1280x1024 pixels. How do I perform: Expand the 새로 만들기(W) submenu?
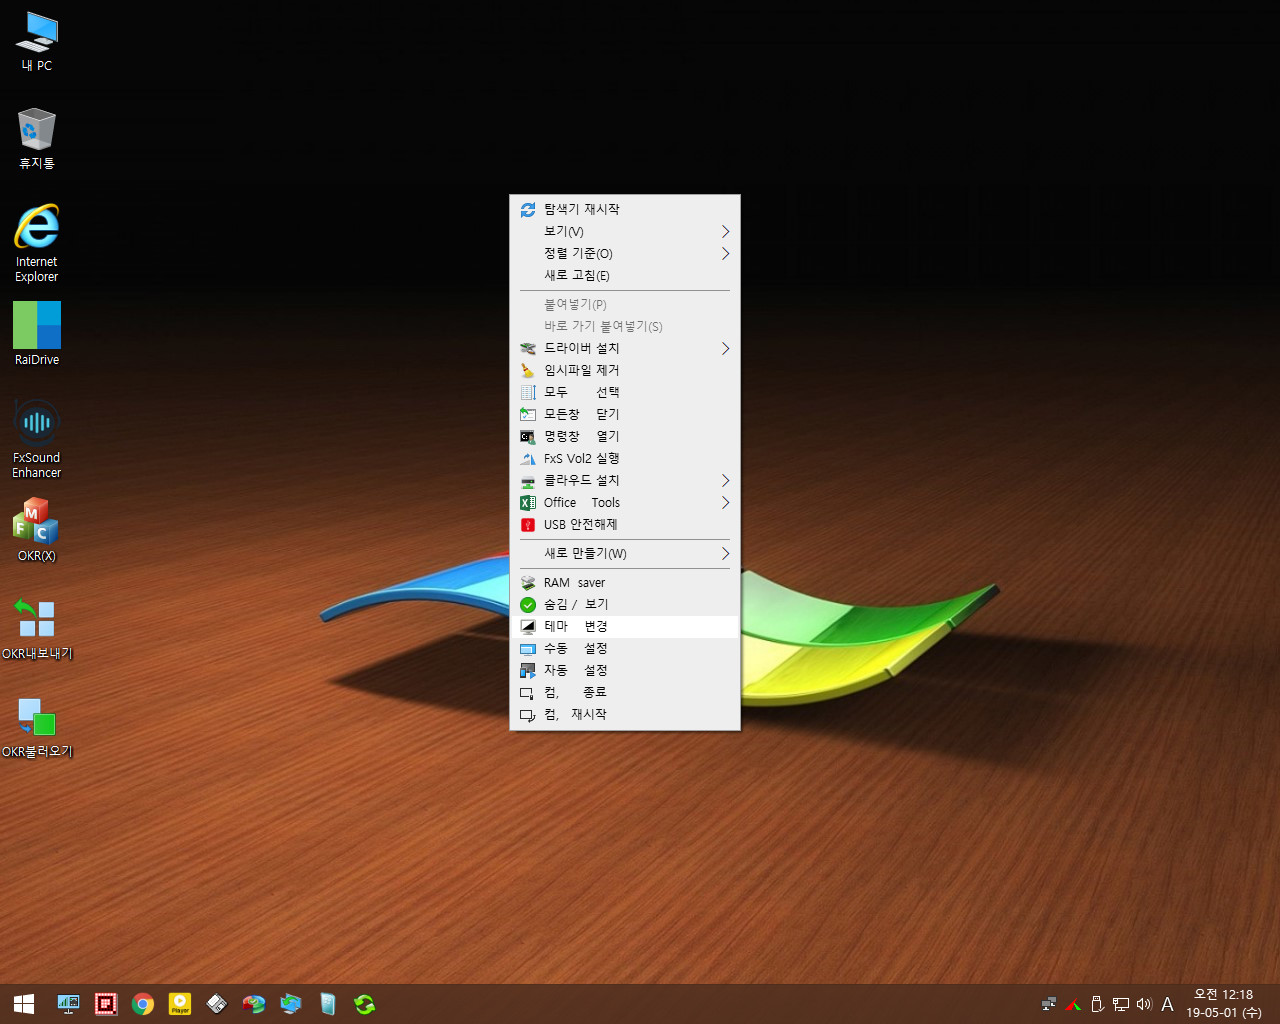pyautogui.click(x=625, y=553)
